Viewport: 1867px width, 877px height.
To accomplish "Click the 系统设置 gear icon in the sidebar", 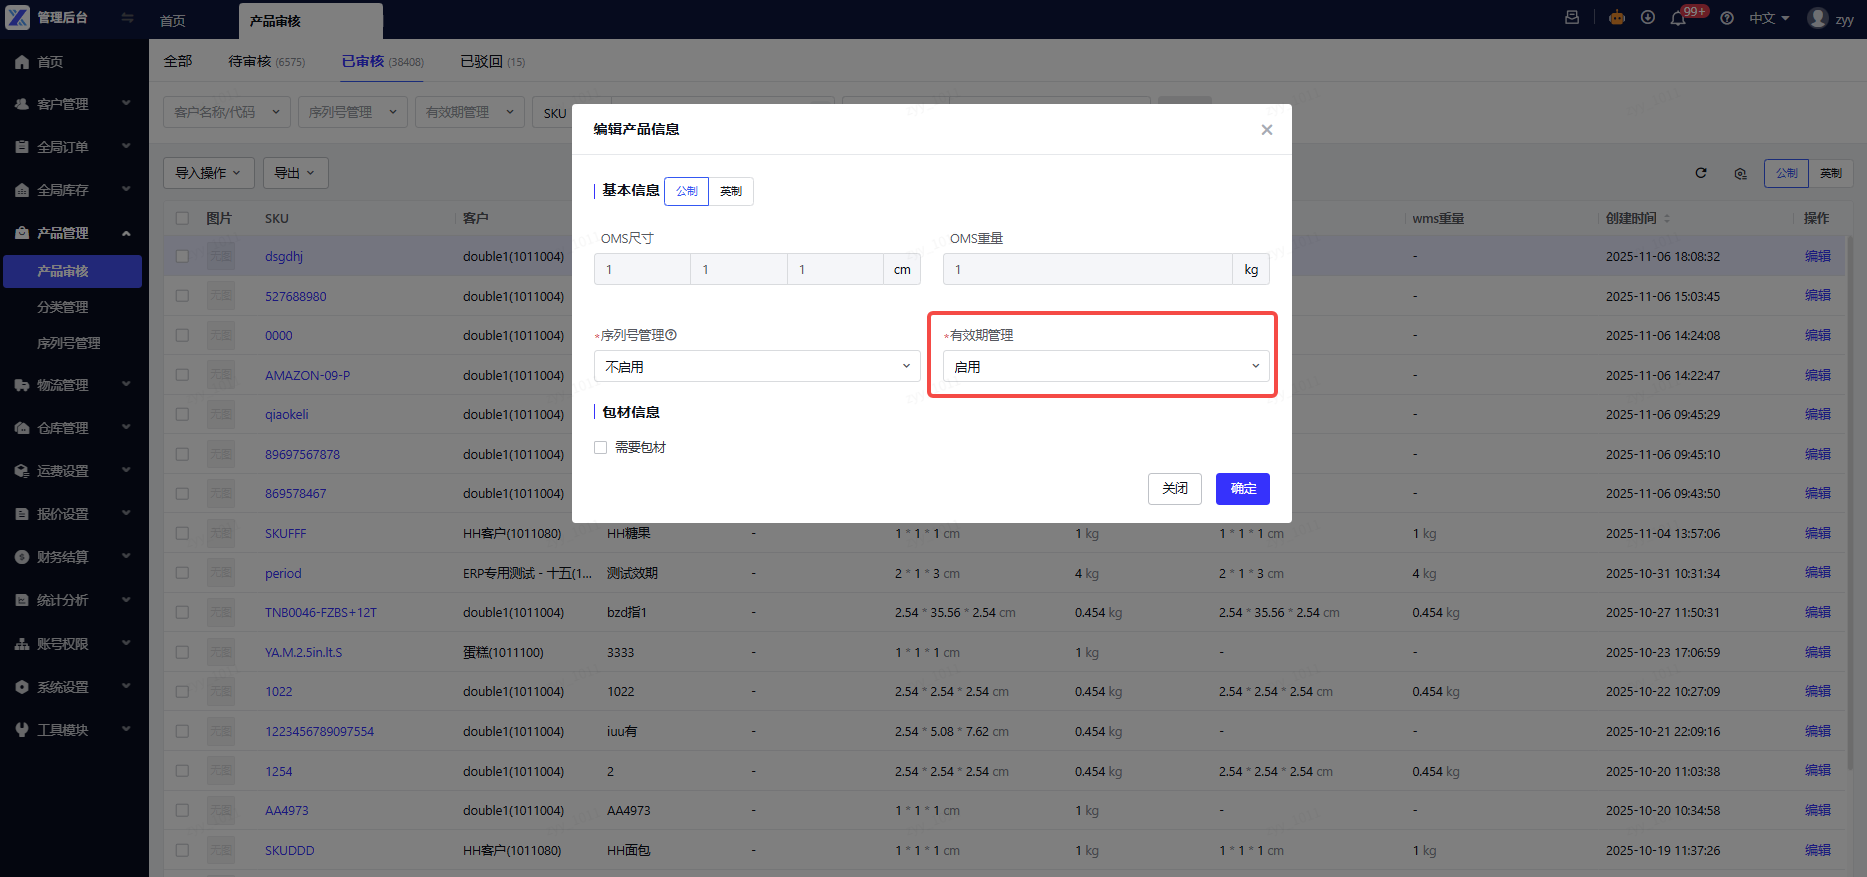I will coord(22,687).
